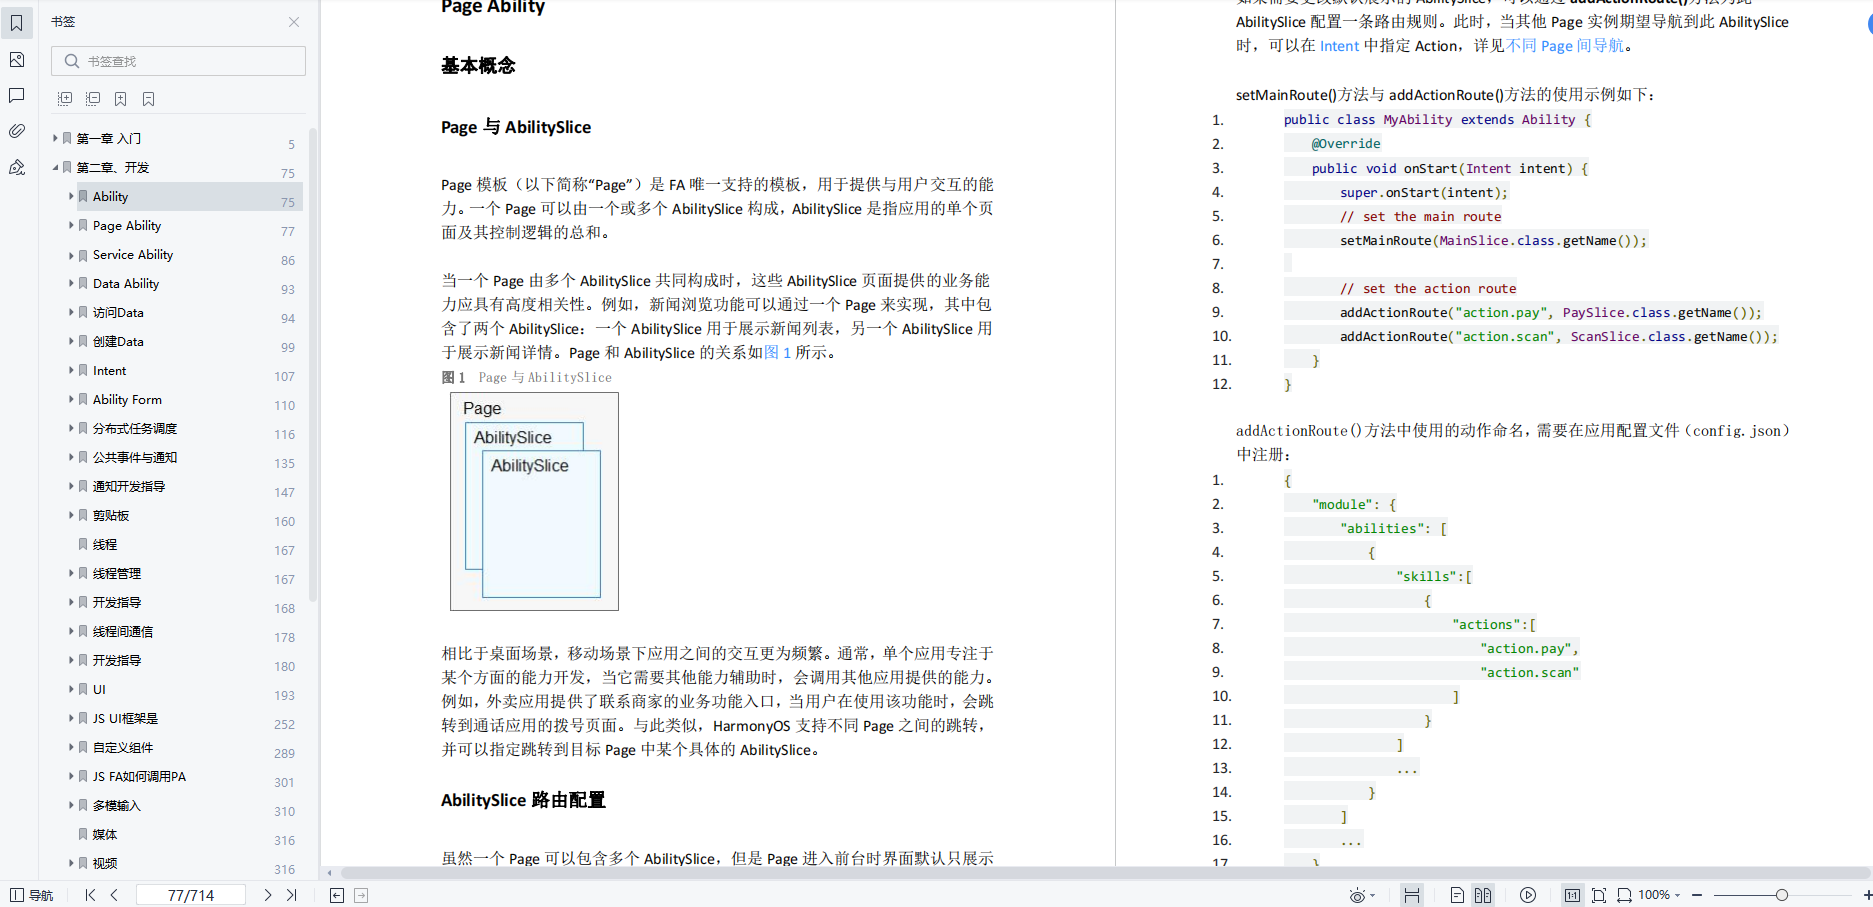The width and height of the screenshot is (1873, 907).
Task: Expand all bookmarks with the plus icon
Action: (65, 99)
